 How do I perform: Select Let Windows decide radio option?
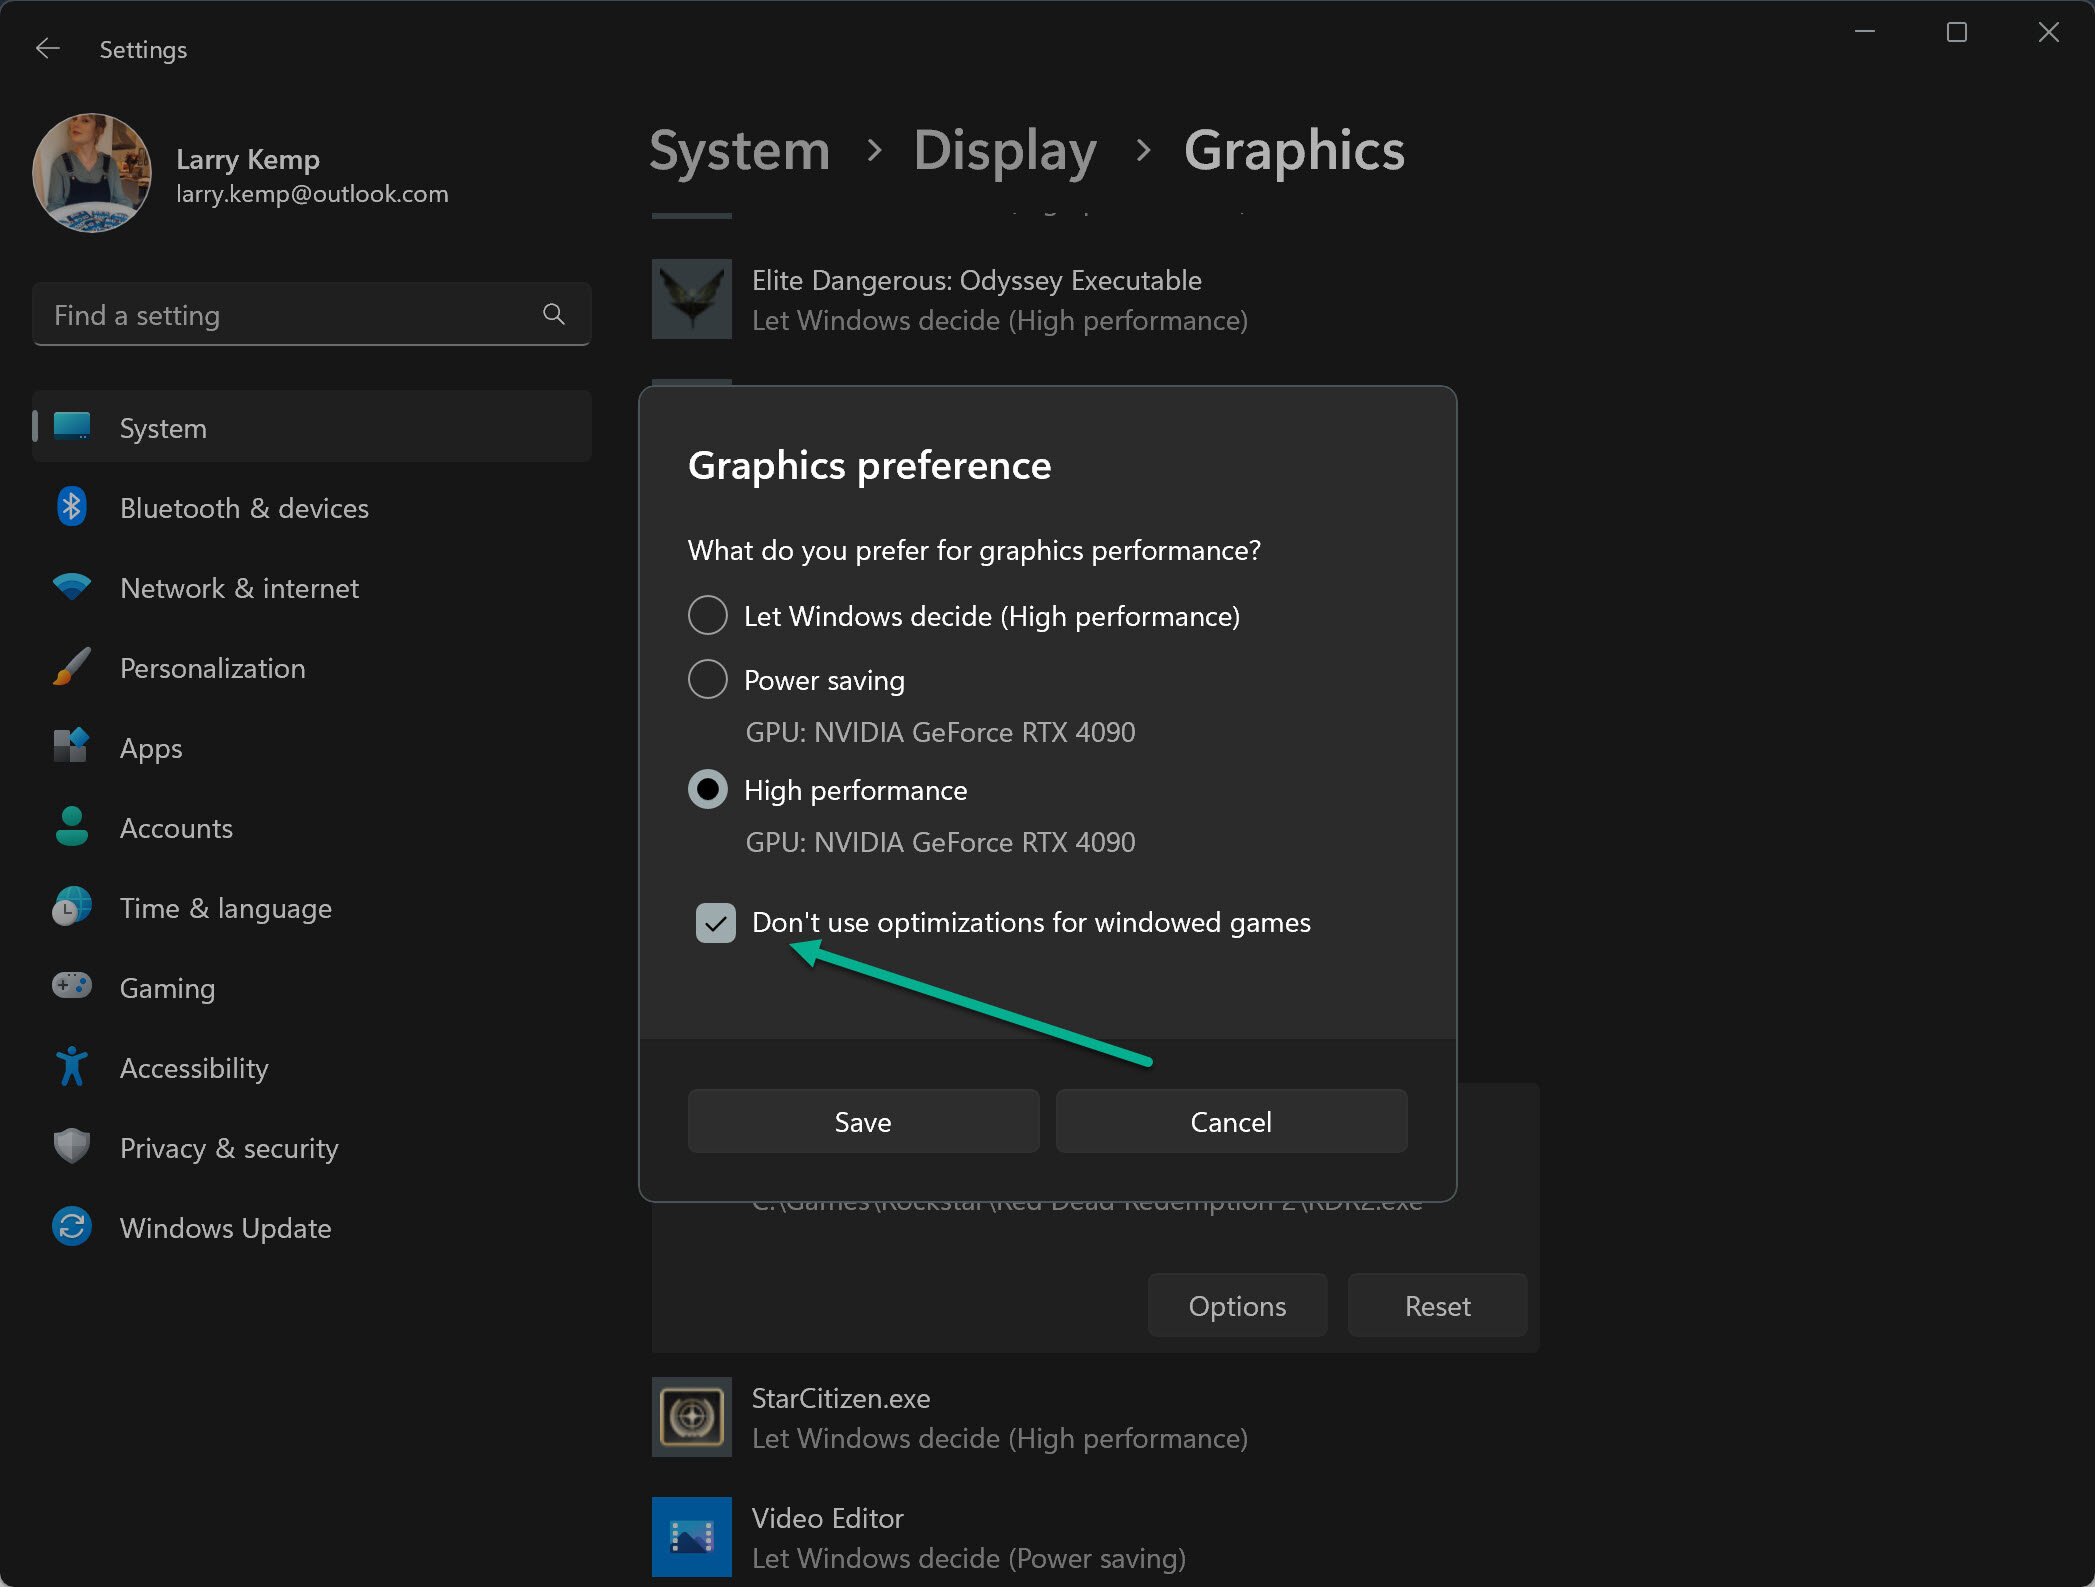pyautogui.click(x=707, y=615)
